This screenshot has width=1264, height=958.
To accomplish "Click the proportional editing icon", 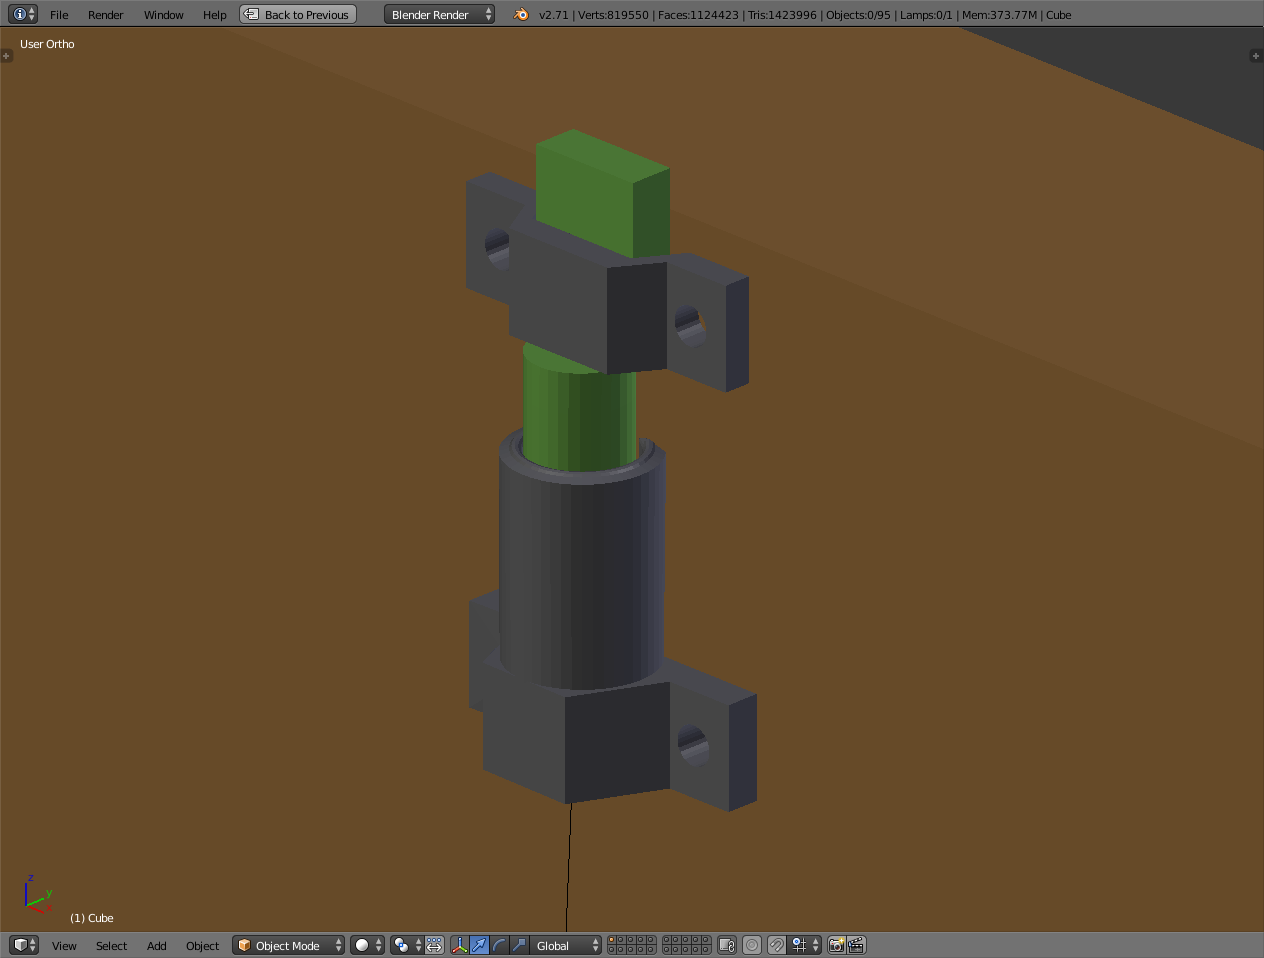I will 752,945.
